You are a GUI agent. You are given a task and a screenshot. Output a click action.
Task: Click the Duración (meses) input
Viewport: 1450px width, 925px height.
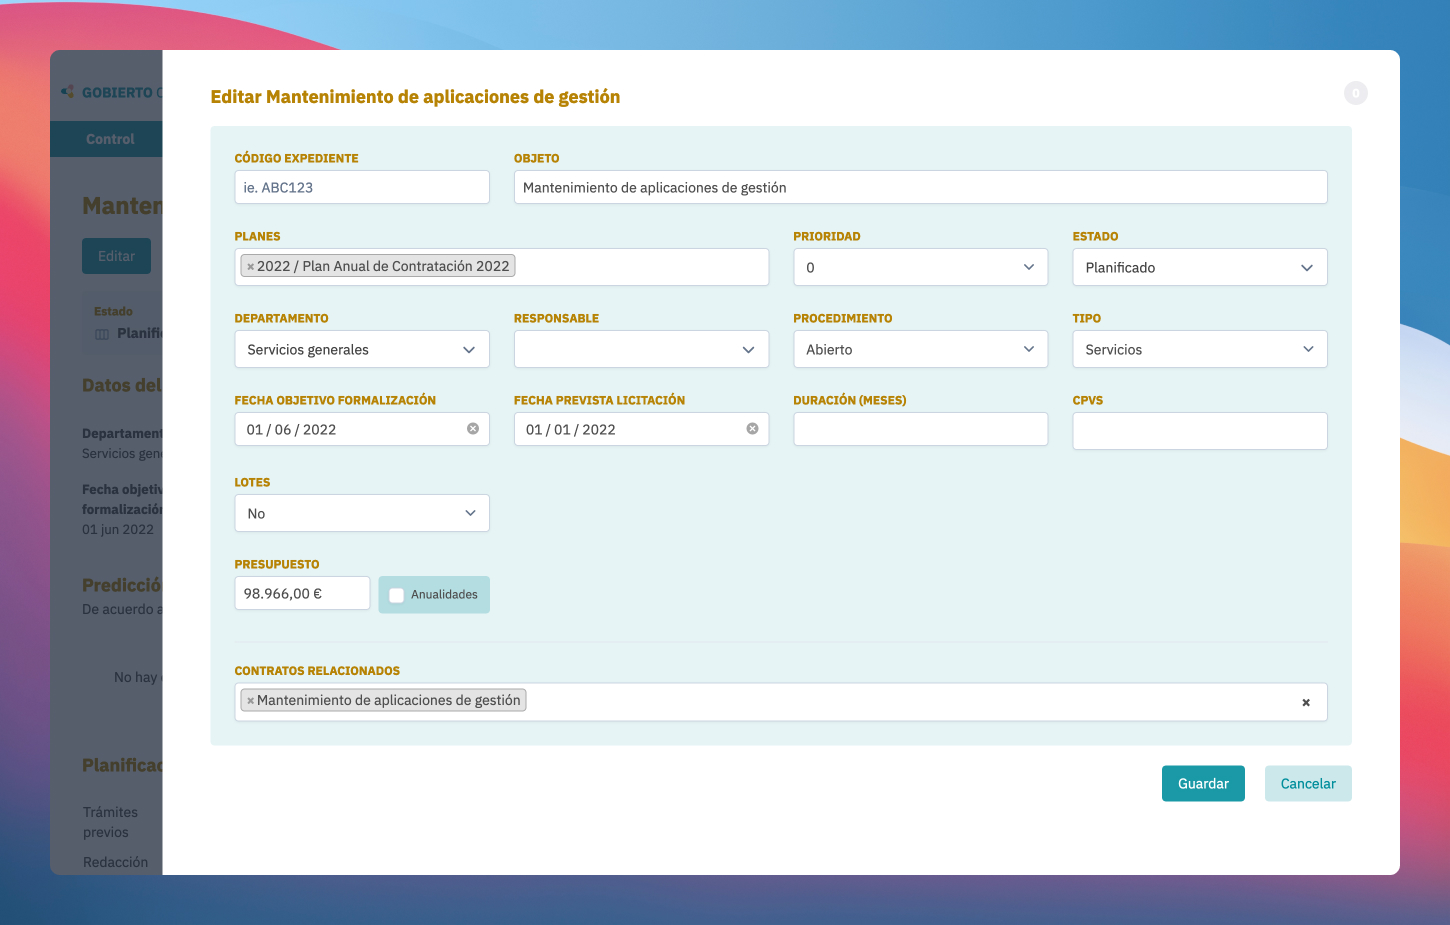tap(920, 429)
